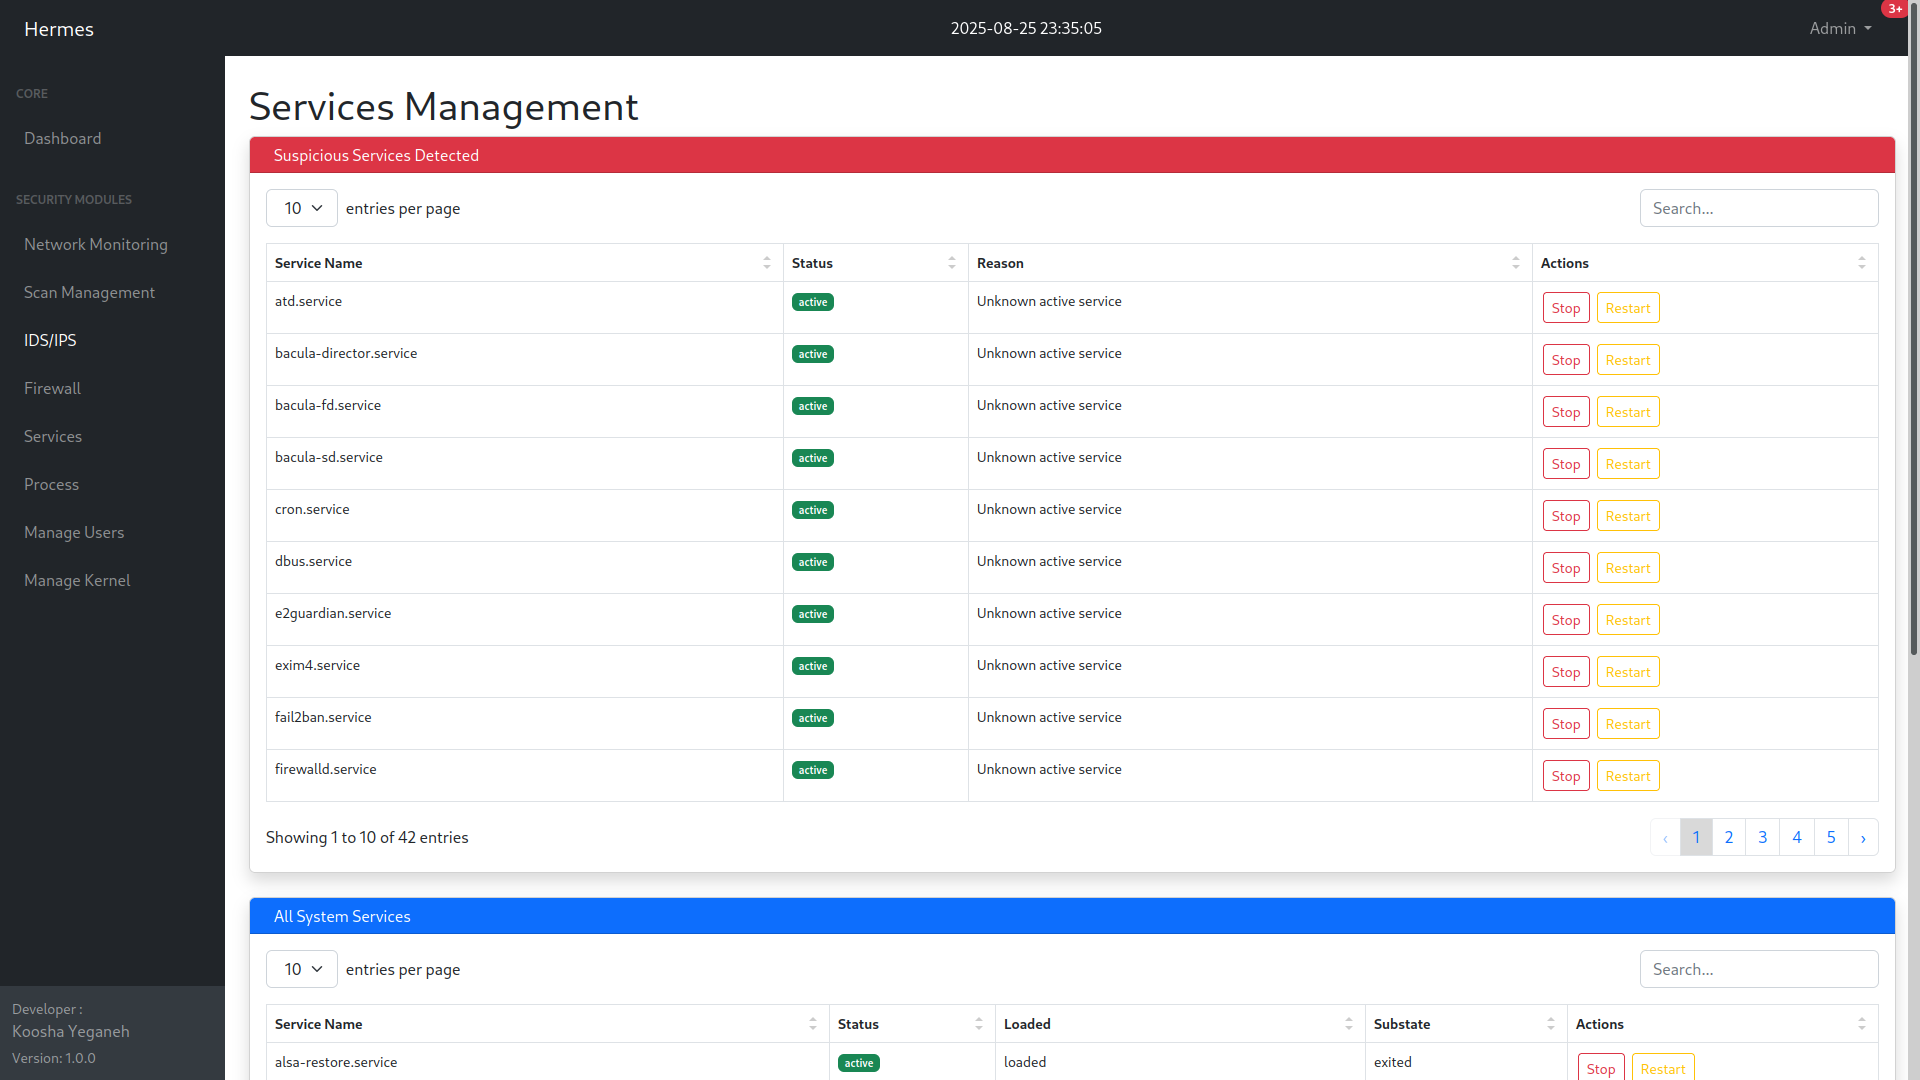Sort All System Services by Loaded column
This screenshot has height=1080, width=1920.
point(1349,1024)
